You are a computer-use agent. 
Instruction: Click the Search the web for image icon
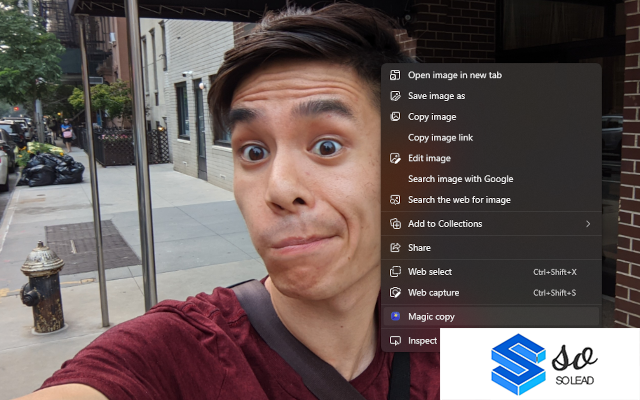tap(395, 200)
